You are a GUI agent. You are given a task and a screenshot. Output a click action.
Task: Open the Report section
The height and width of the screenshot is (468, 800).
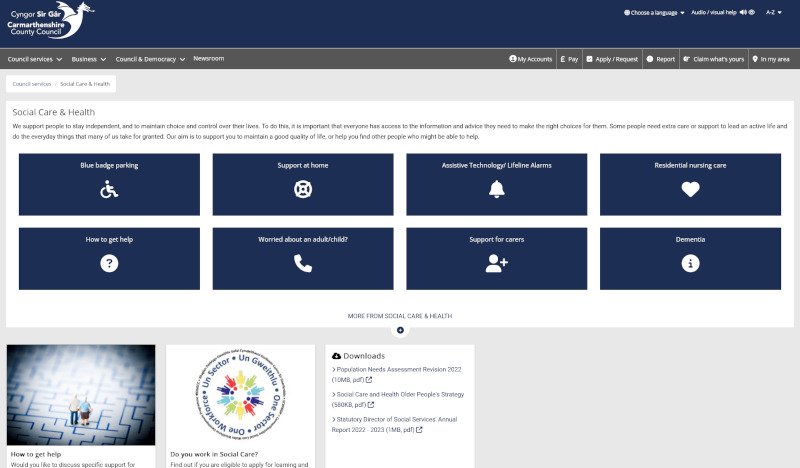tap(661, 59)
